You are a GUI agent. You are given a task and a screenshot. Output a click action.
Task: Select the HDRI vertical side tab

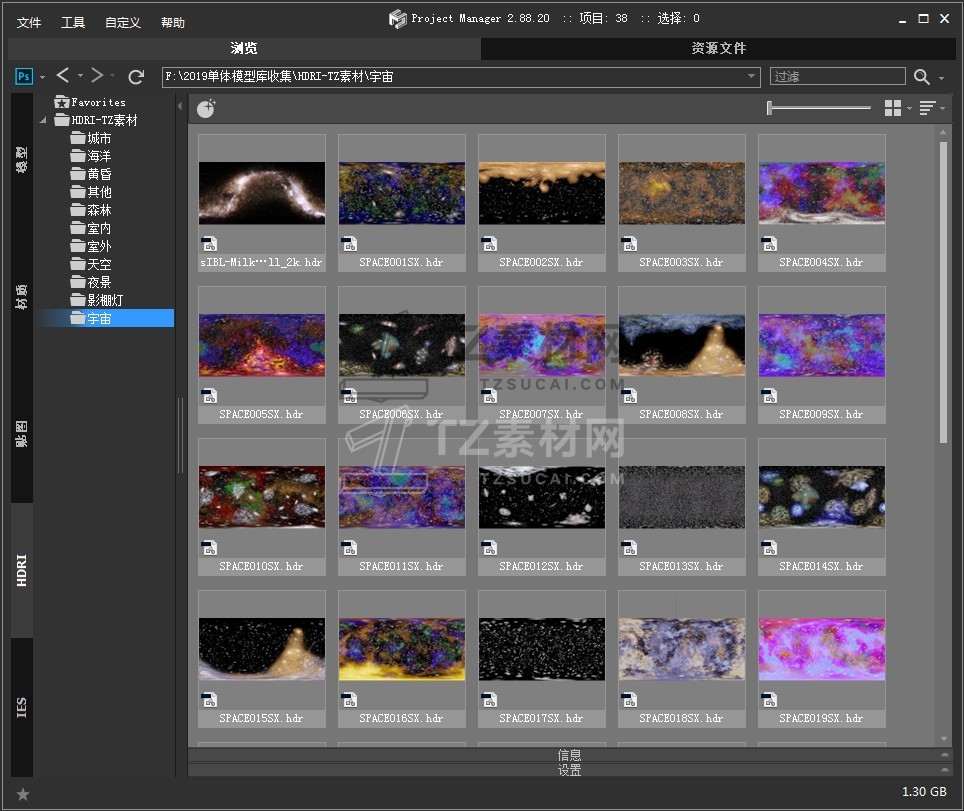click(x=22, y=570)
